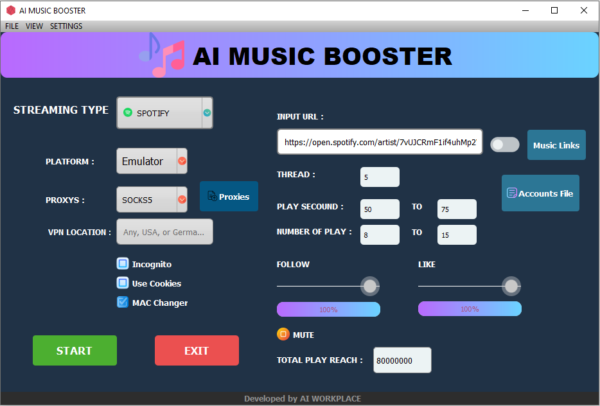Click the LIKE slider handle

pyautogui.click(x=511, y=286)
